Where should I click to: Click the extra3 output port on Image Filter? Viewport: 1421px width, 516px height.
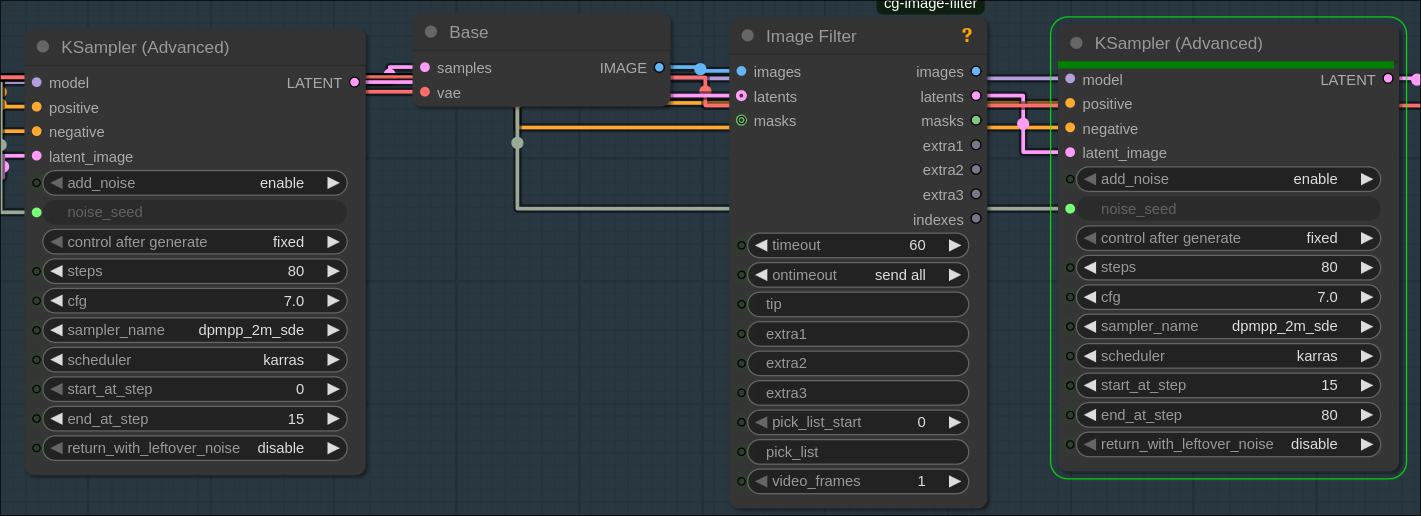tap(976, 194)
